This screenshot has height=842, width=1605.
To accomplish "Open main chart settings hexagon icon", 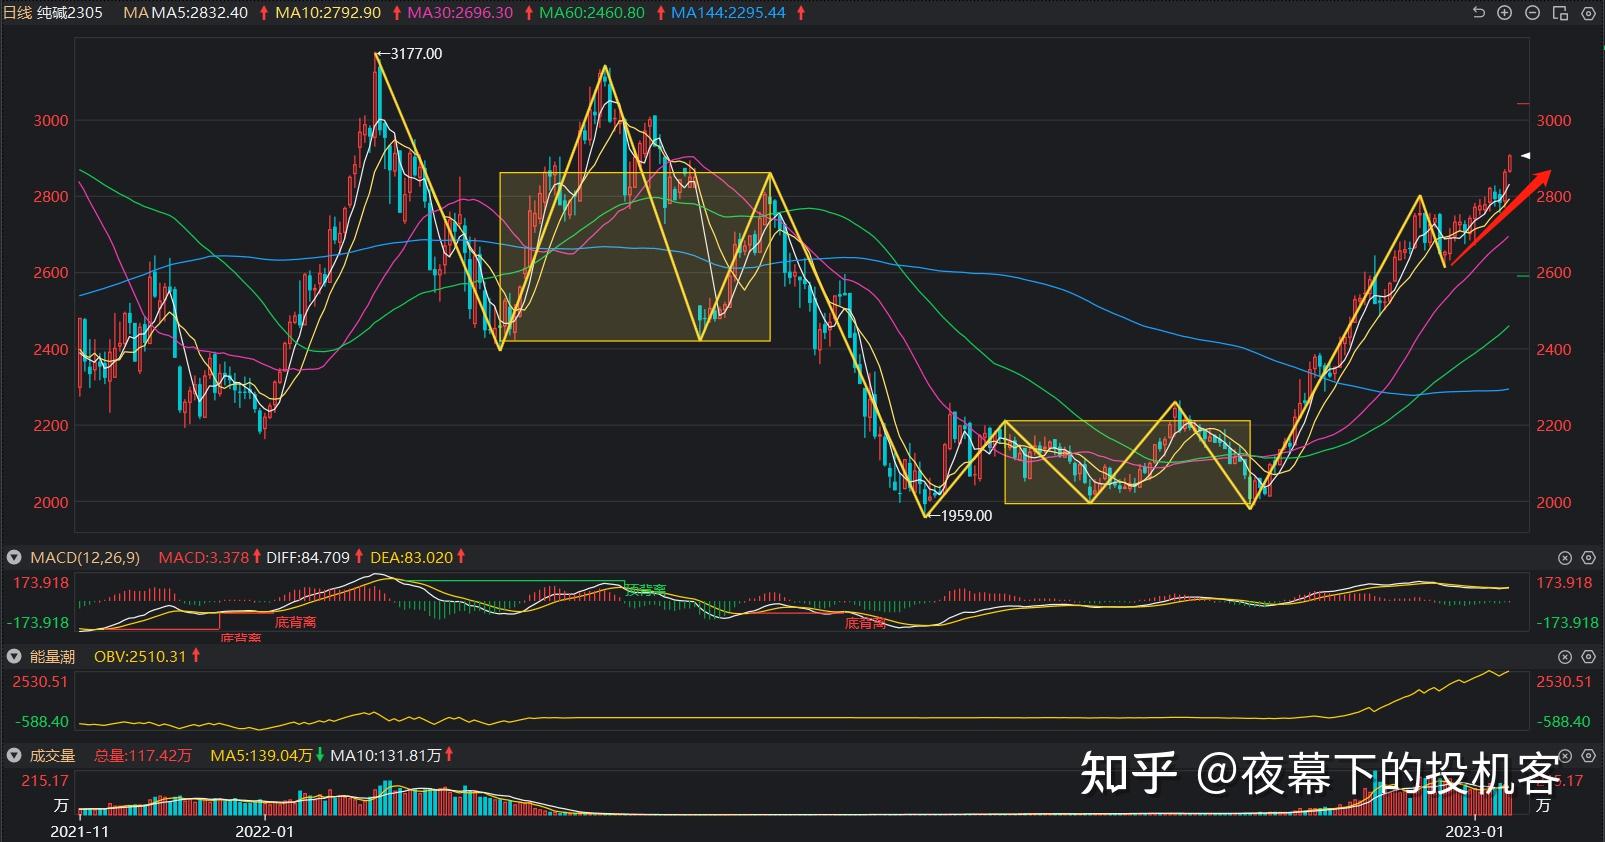I will (x=1588, y=13).
